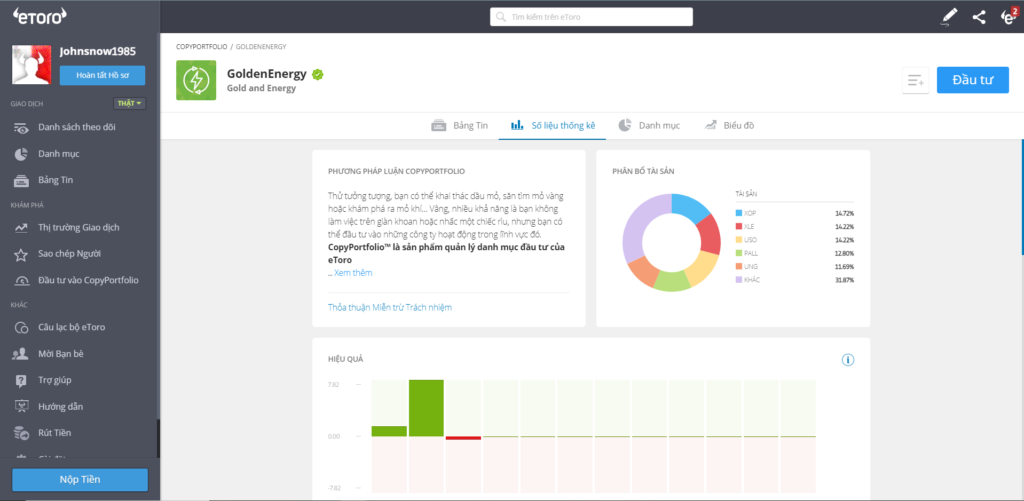Viewport: 1024px width, 501px height.
Task: Click the Rút Tiền withdraw icon
Action: click(x=22, y=432)
